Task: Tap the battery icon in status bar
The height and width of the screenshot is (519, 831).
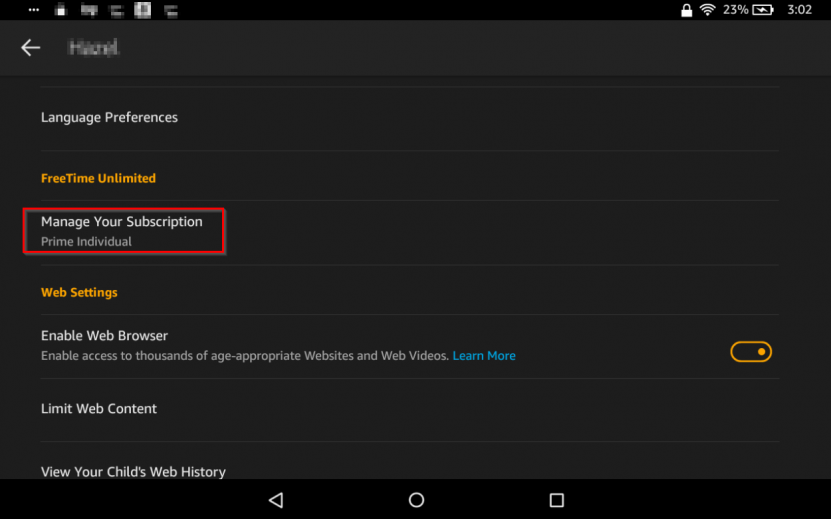Action: click(x=763, y=10)
